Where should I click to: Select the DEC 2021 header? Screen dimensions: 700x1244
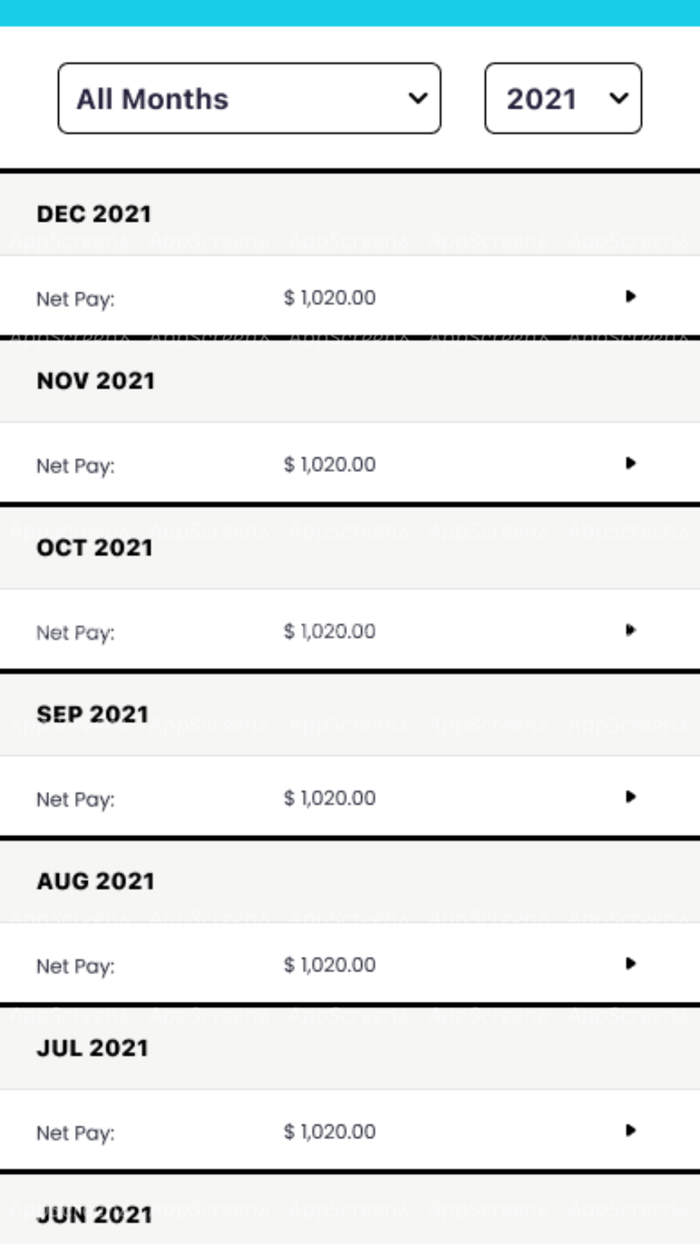coord(94,214)
